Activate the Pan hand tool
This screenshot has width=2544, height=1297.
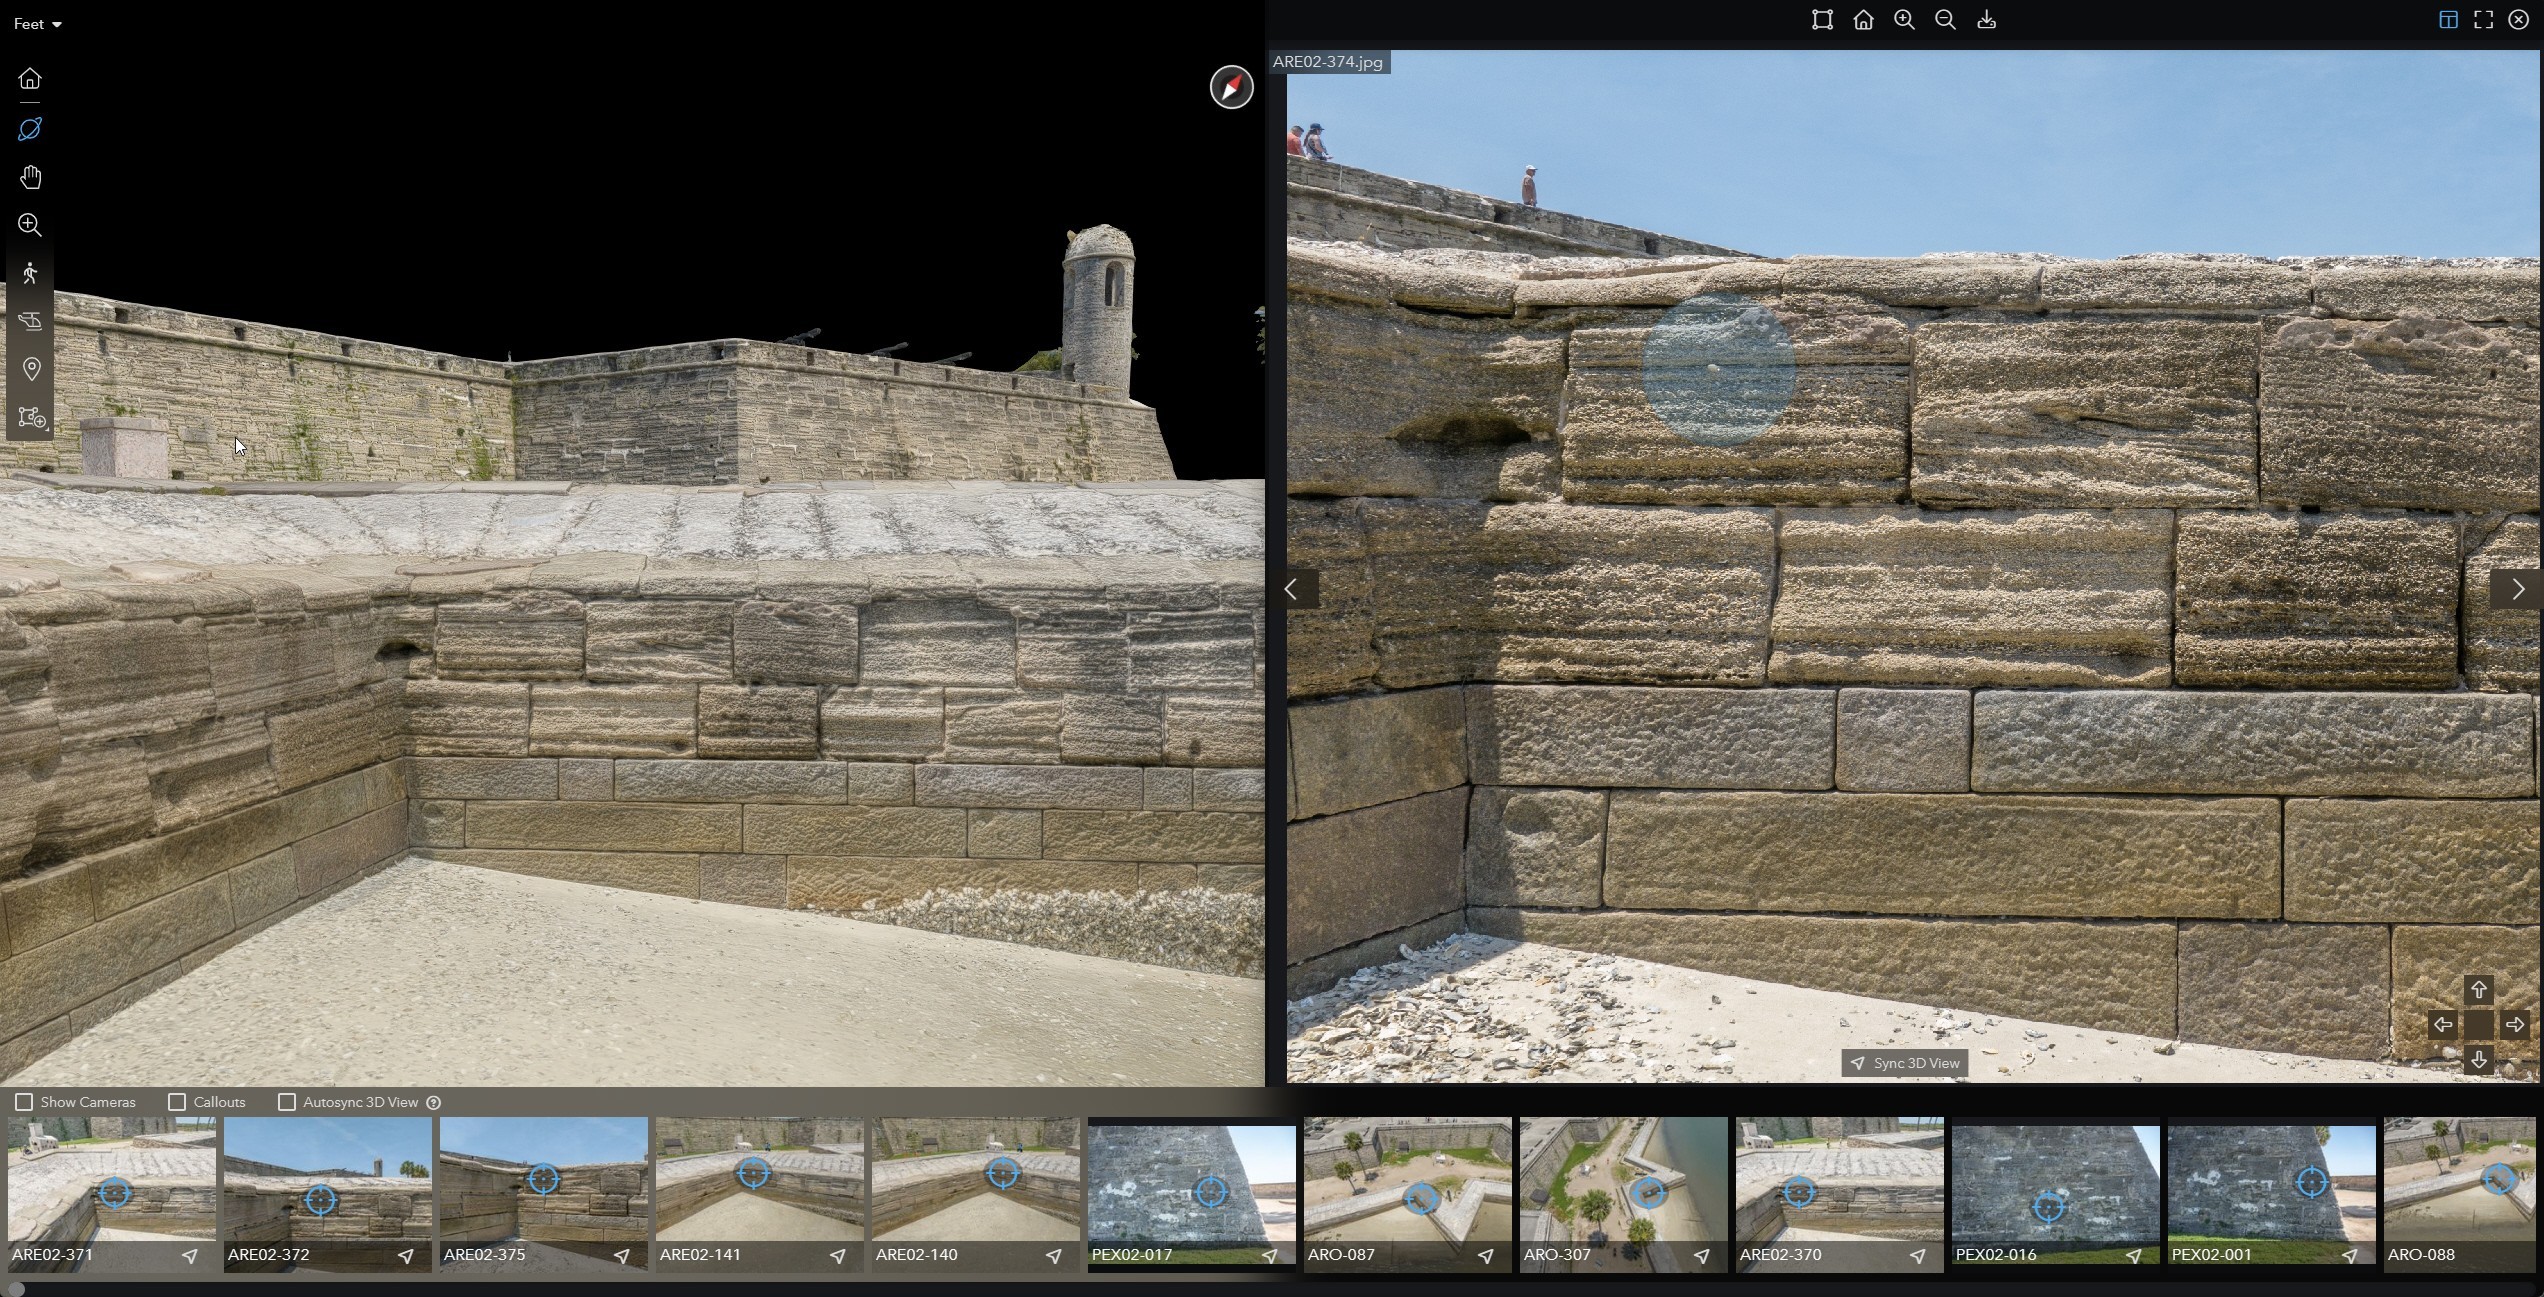pos(30,177)
